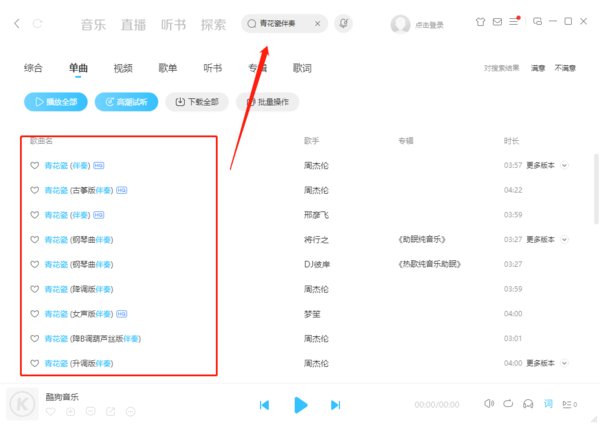Open singer DJ彼岸
600x424 pixels.
click(317, 264)
